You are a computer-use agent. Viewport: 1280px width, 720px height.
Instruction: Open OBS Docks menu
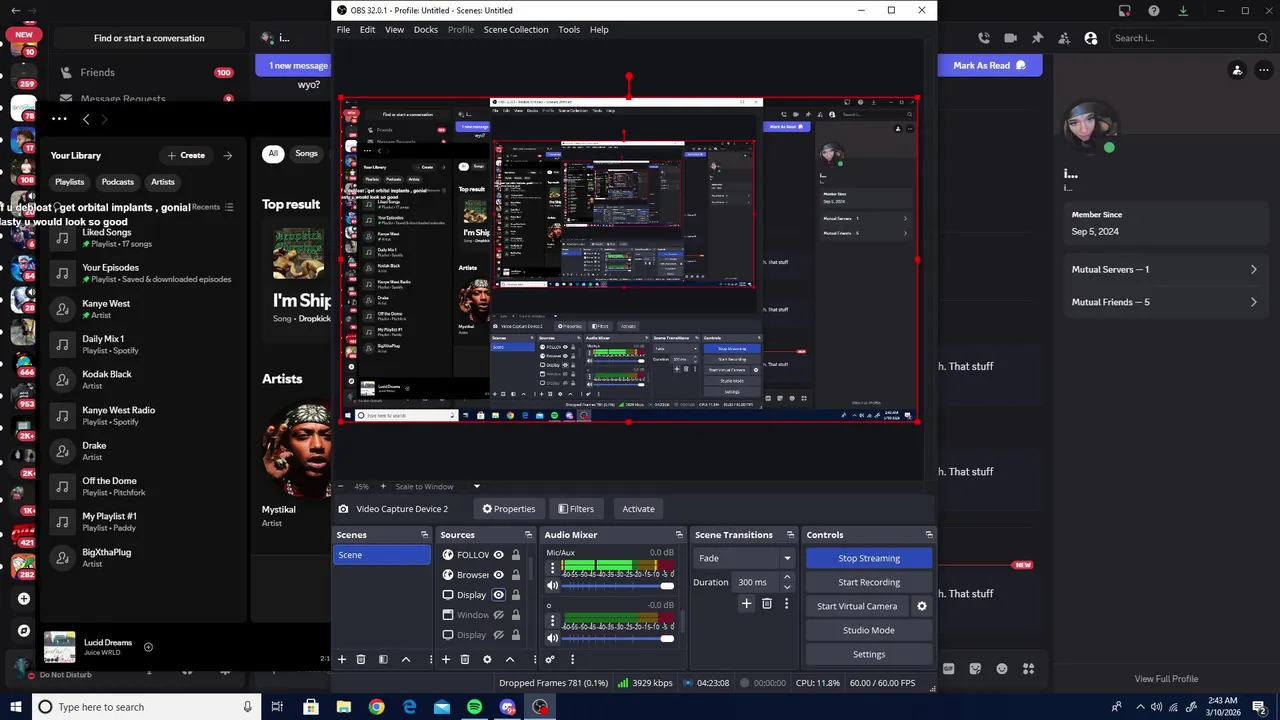(426, 30)
